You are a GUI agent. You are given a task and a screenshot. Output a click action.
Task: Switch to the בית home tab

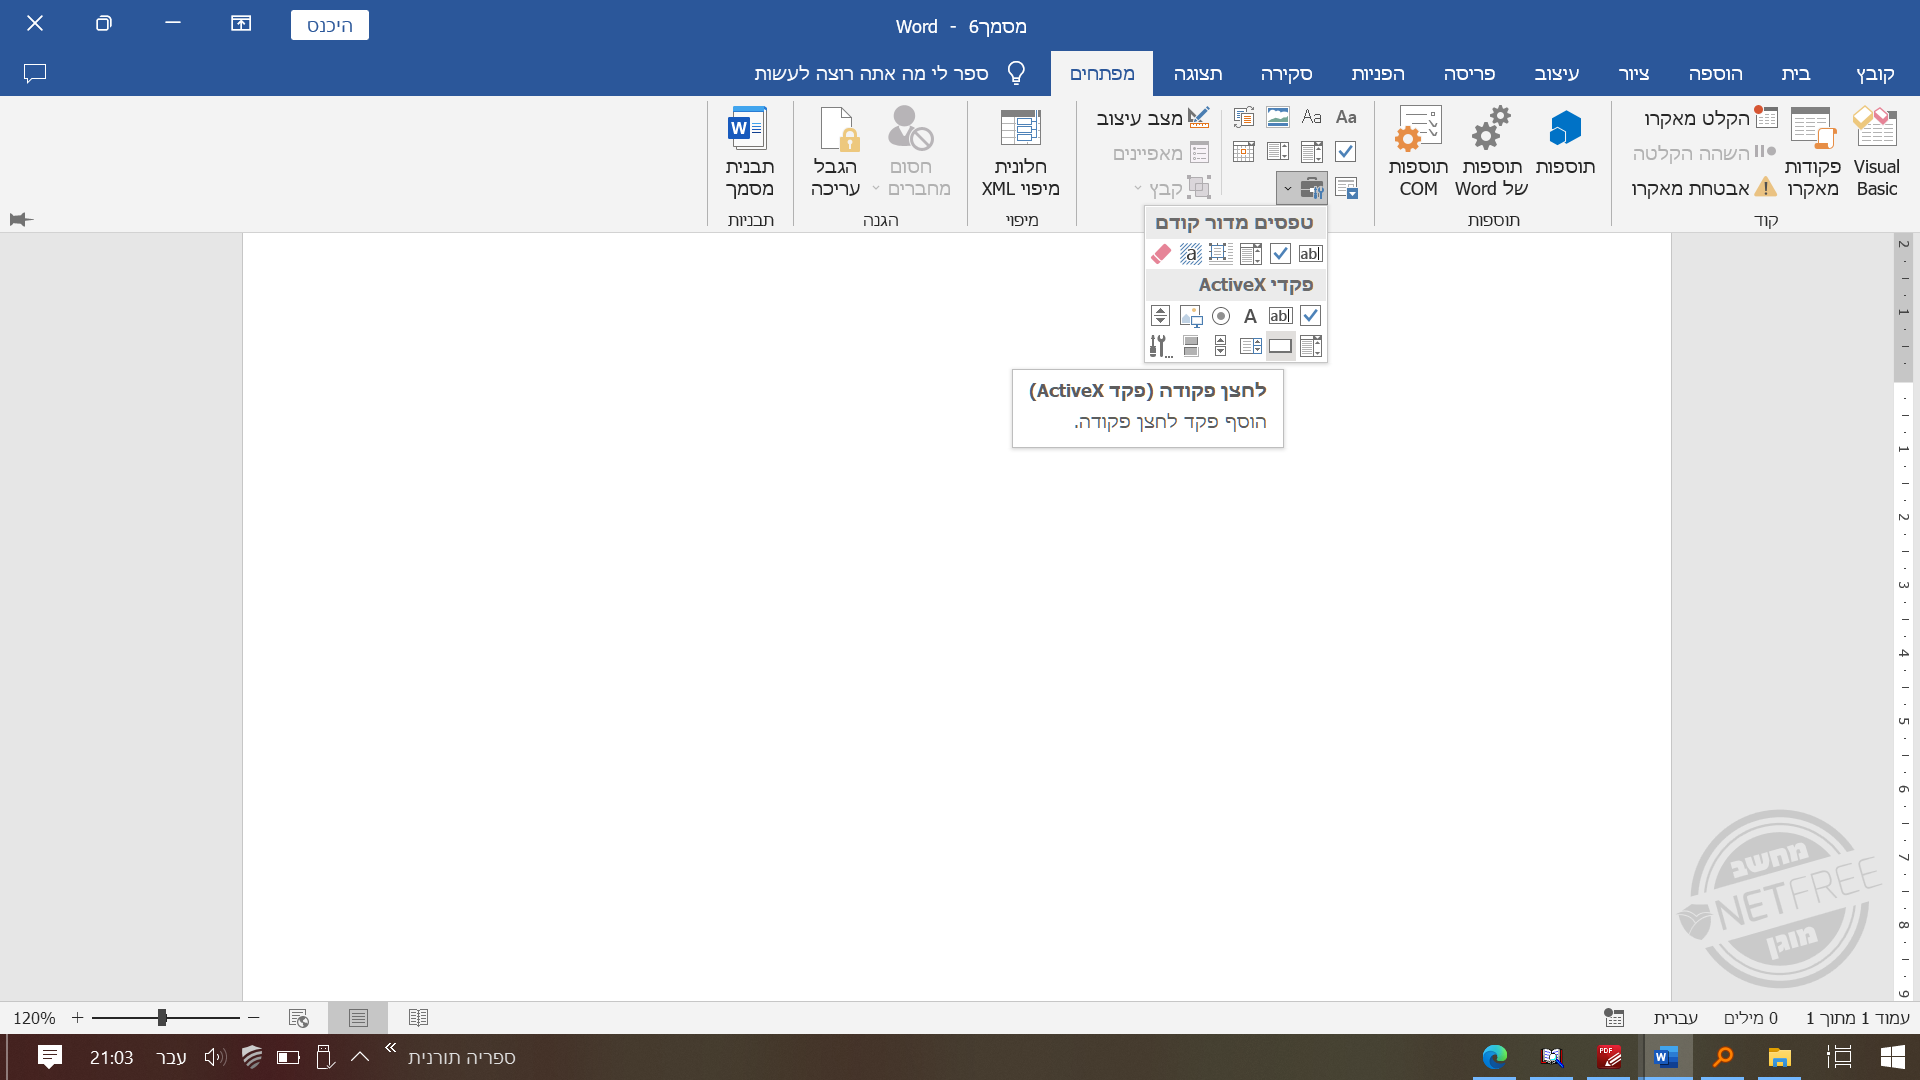(1796, 74)
